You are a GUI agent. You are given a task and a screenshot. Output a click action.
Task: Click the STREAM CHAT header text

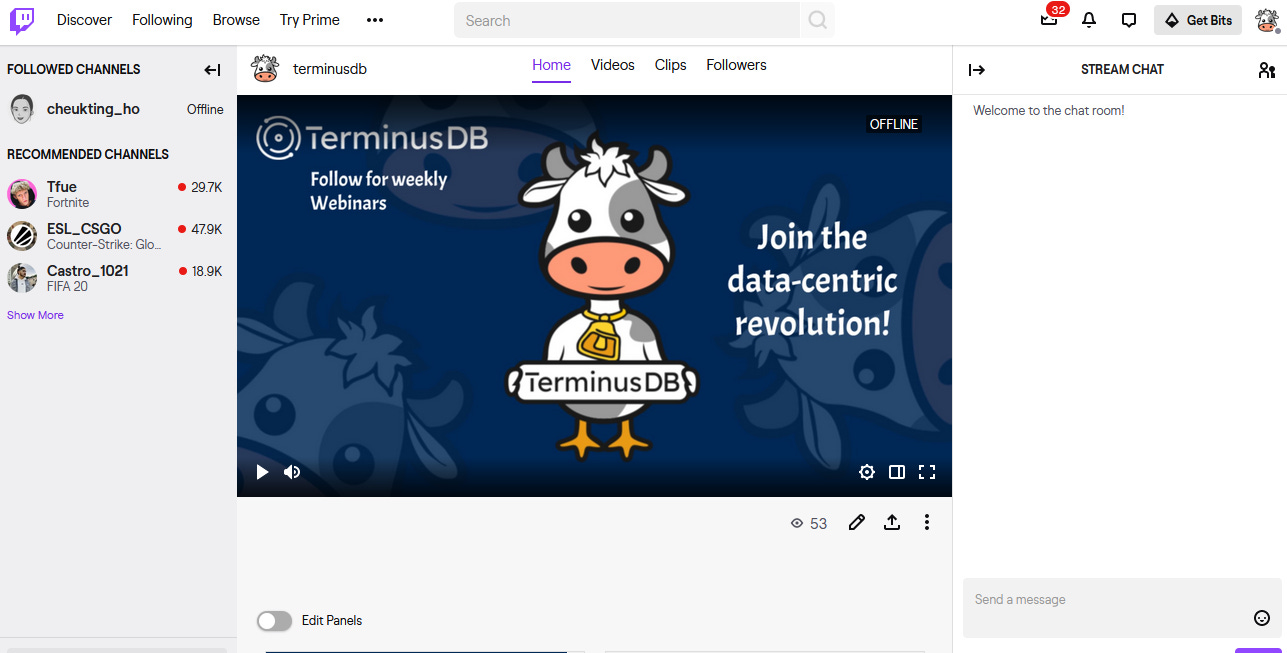click(x=1122, y=70)
